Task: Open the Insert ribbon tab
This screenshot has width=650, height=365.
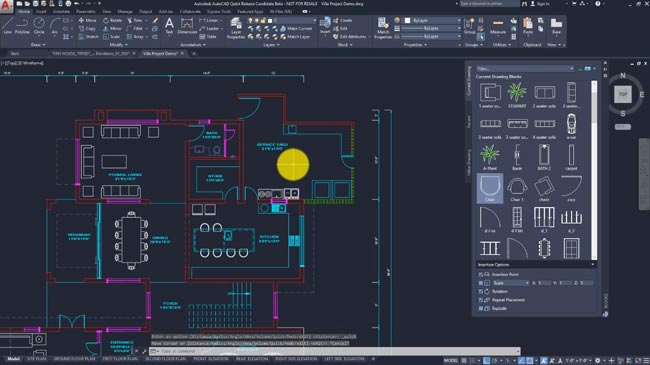Action: pyautogui.click(x=41, y=12)
